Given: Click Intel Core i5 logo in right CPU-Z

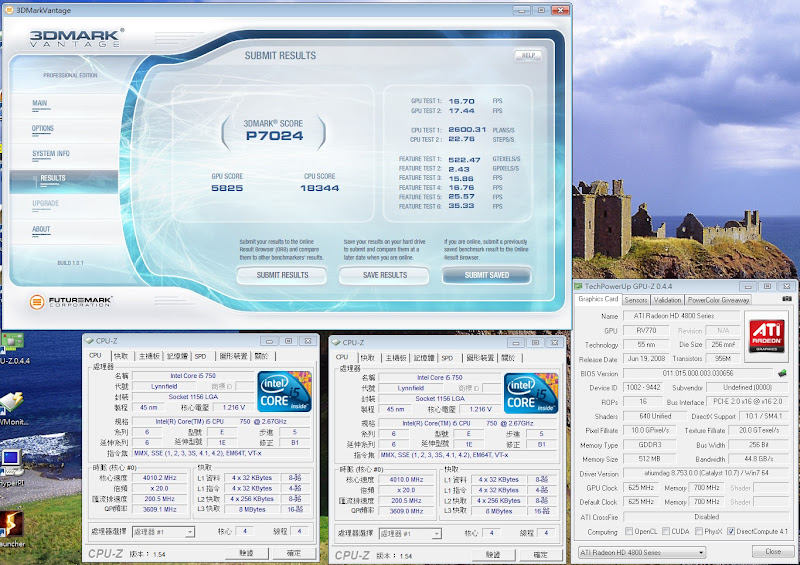Looking at the screenshot, I should [528, 393].
